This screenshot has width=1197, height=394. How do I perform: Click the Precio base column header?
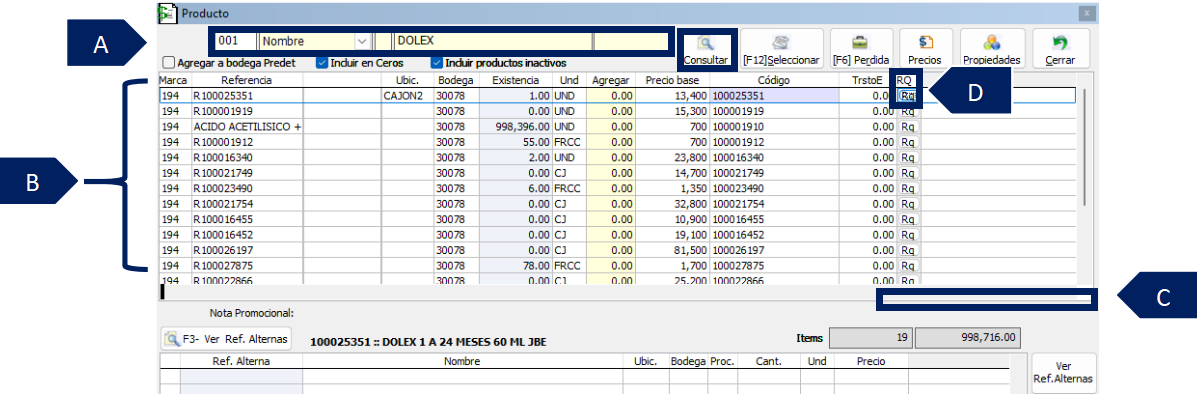pyautogui.click(x=673, y=80)
